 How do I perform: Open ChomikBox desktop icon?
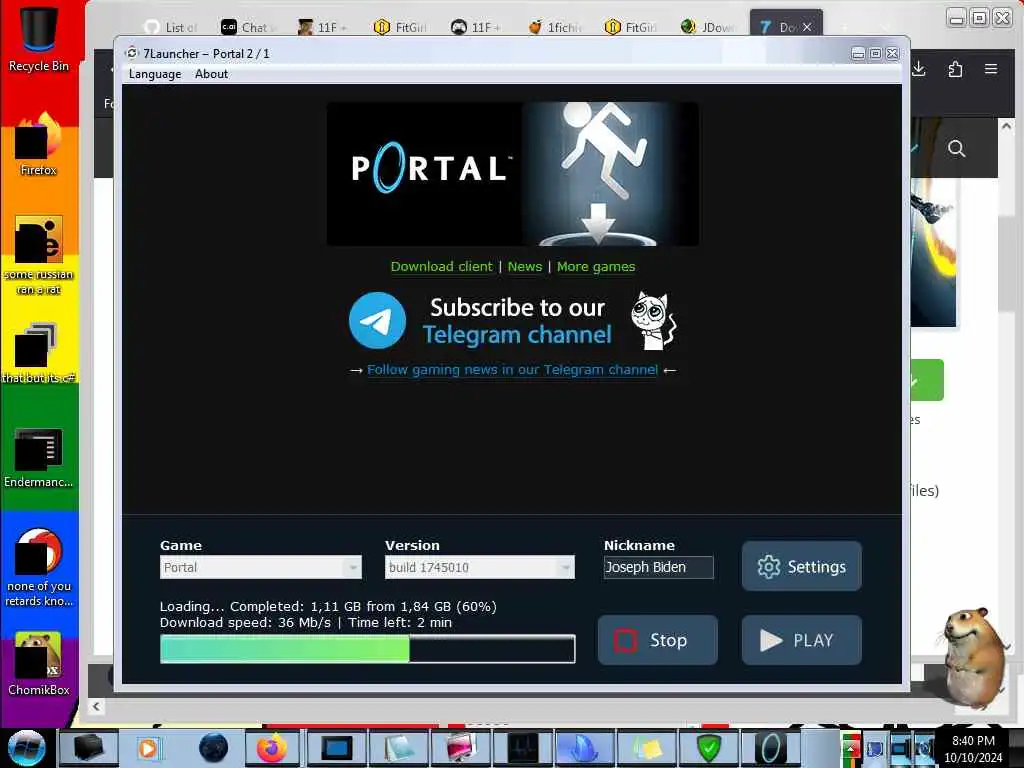[x=39, y=664]
